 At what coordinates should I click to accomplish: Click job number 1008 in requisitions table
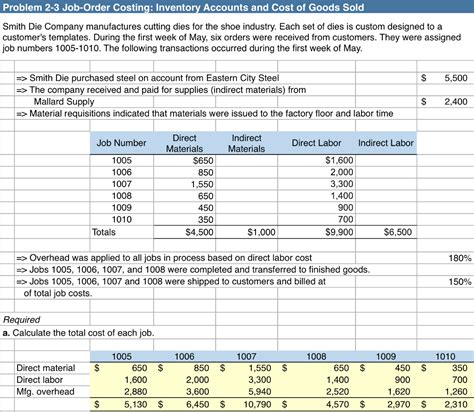(122, 196)
